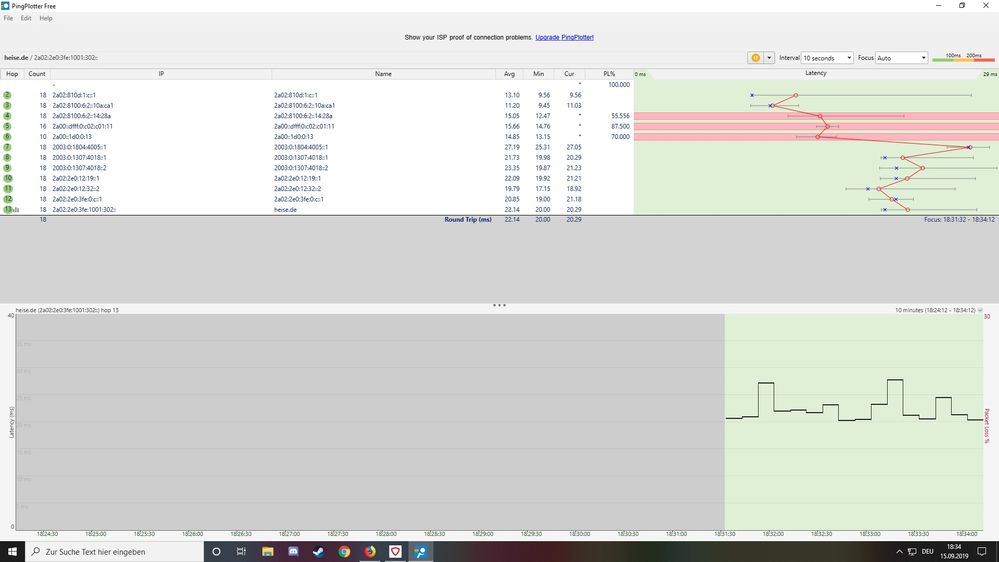Click the Avg column header
This screenshot has width=999, height=562.
click(509, 74)
